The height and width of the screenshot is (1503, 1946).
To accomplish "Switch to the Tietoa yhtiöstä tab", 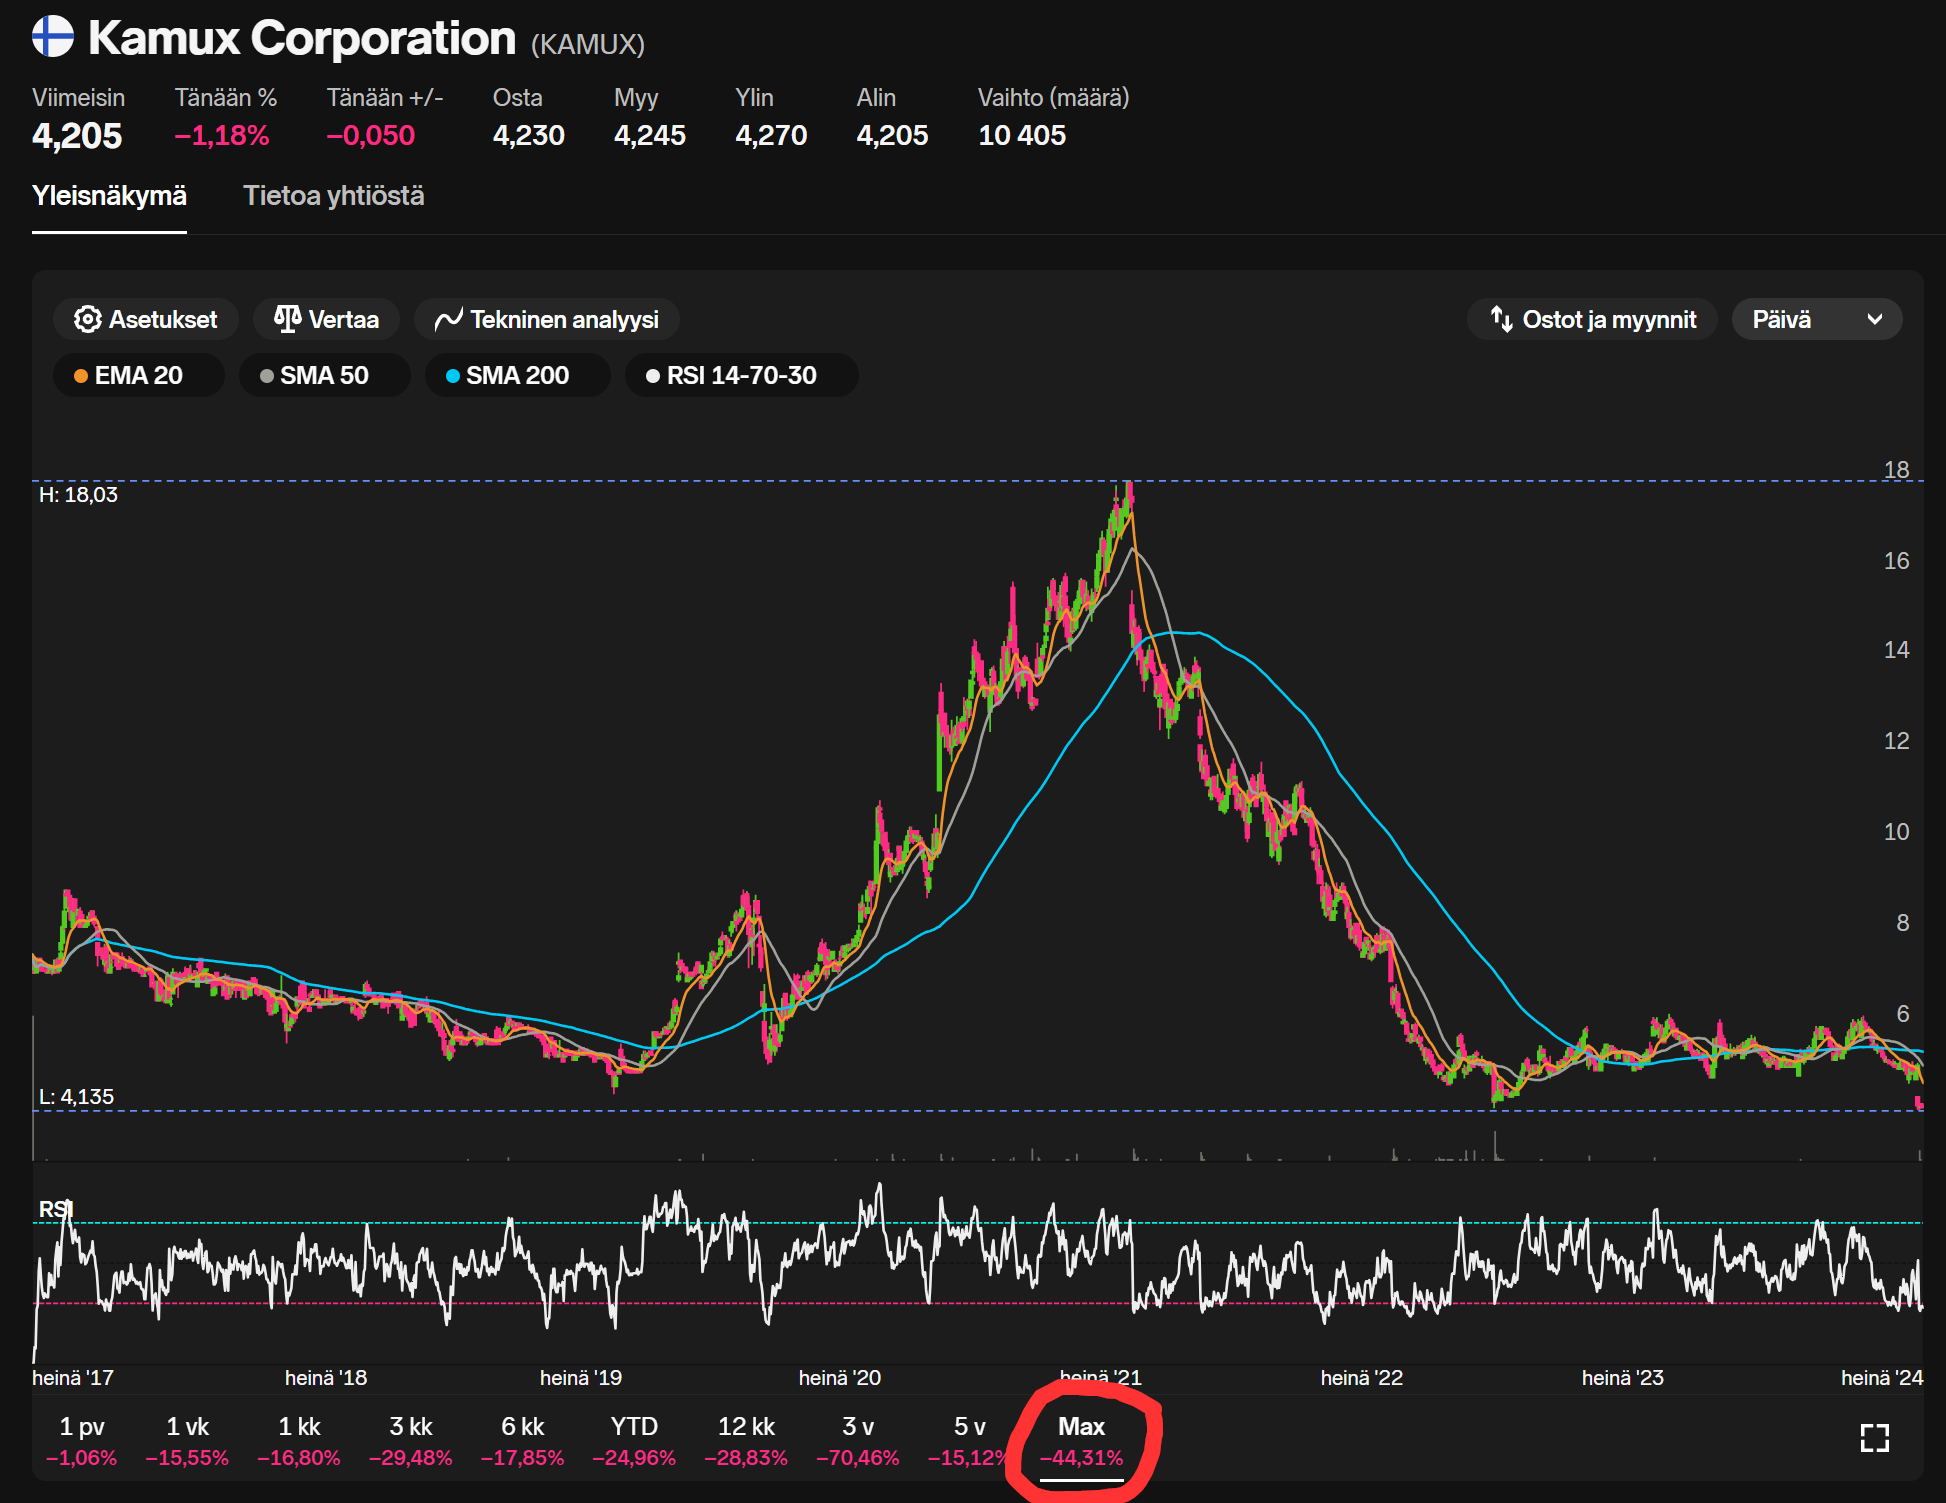I will [333, 195].
